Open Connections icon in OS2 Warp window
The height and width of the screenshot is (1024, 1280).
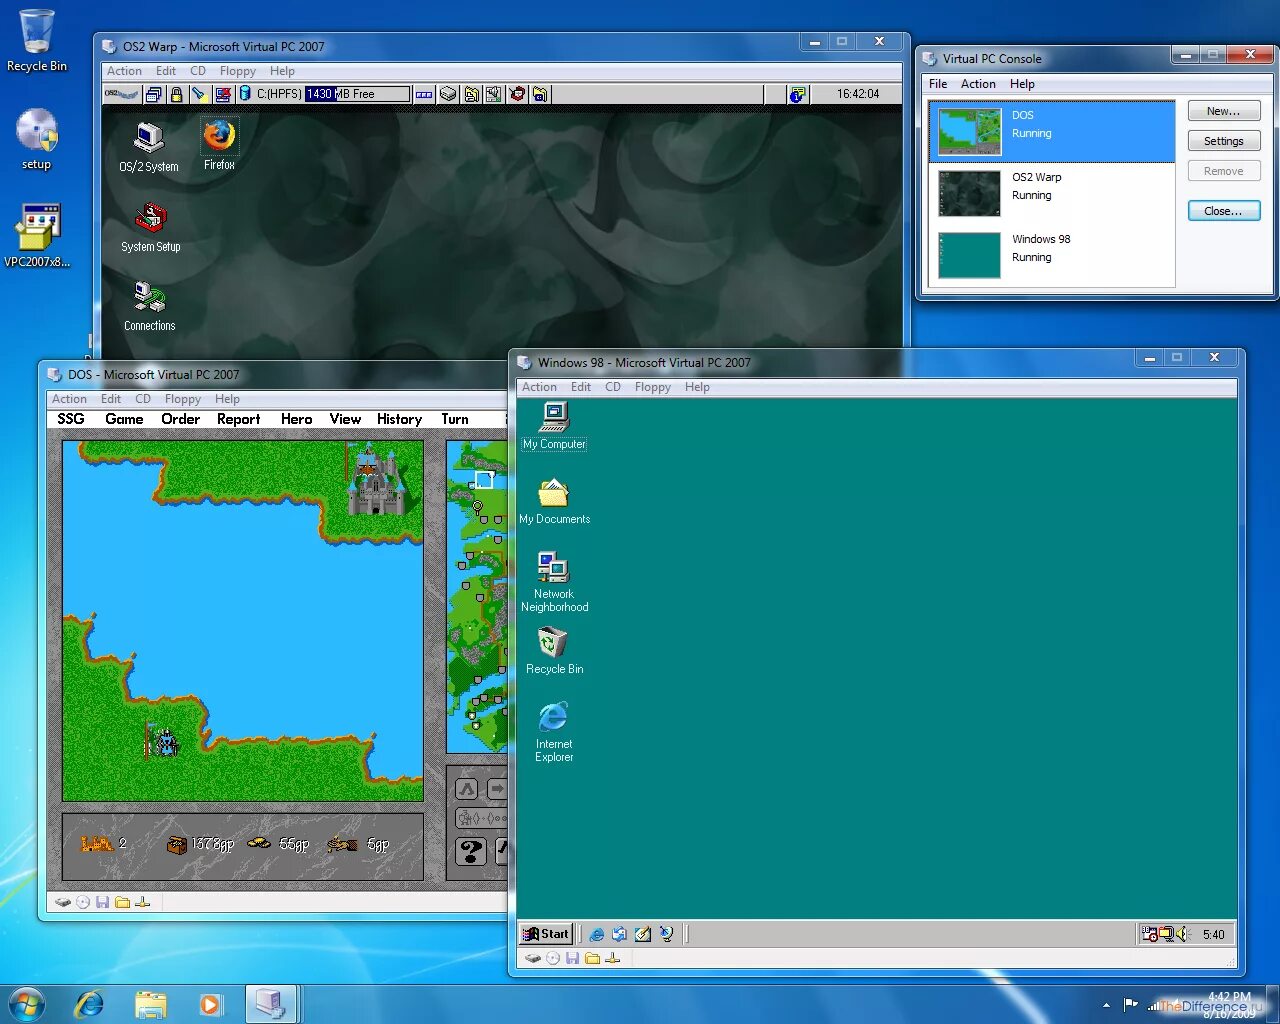[149, 306]
